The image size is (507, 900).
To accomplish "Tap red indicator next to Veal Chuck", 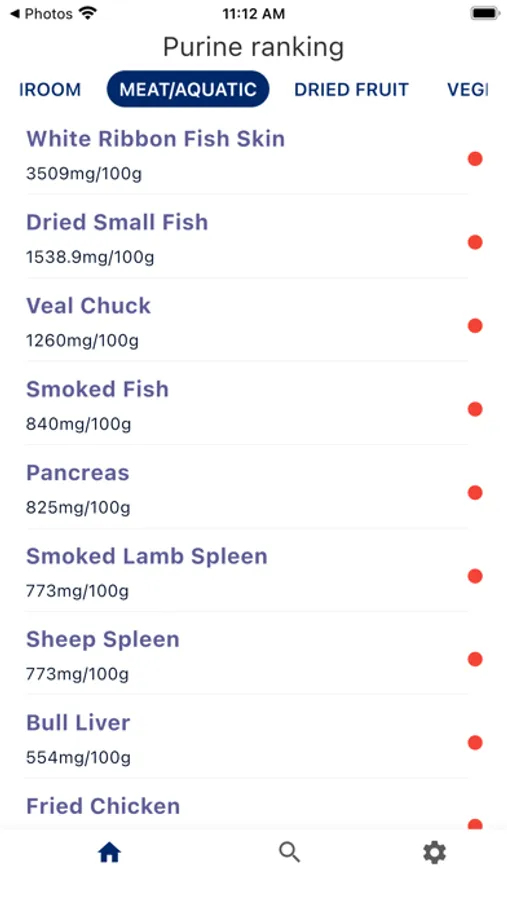I will (x=475, y=325).
